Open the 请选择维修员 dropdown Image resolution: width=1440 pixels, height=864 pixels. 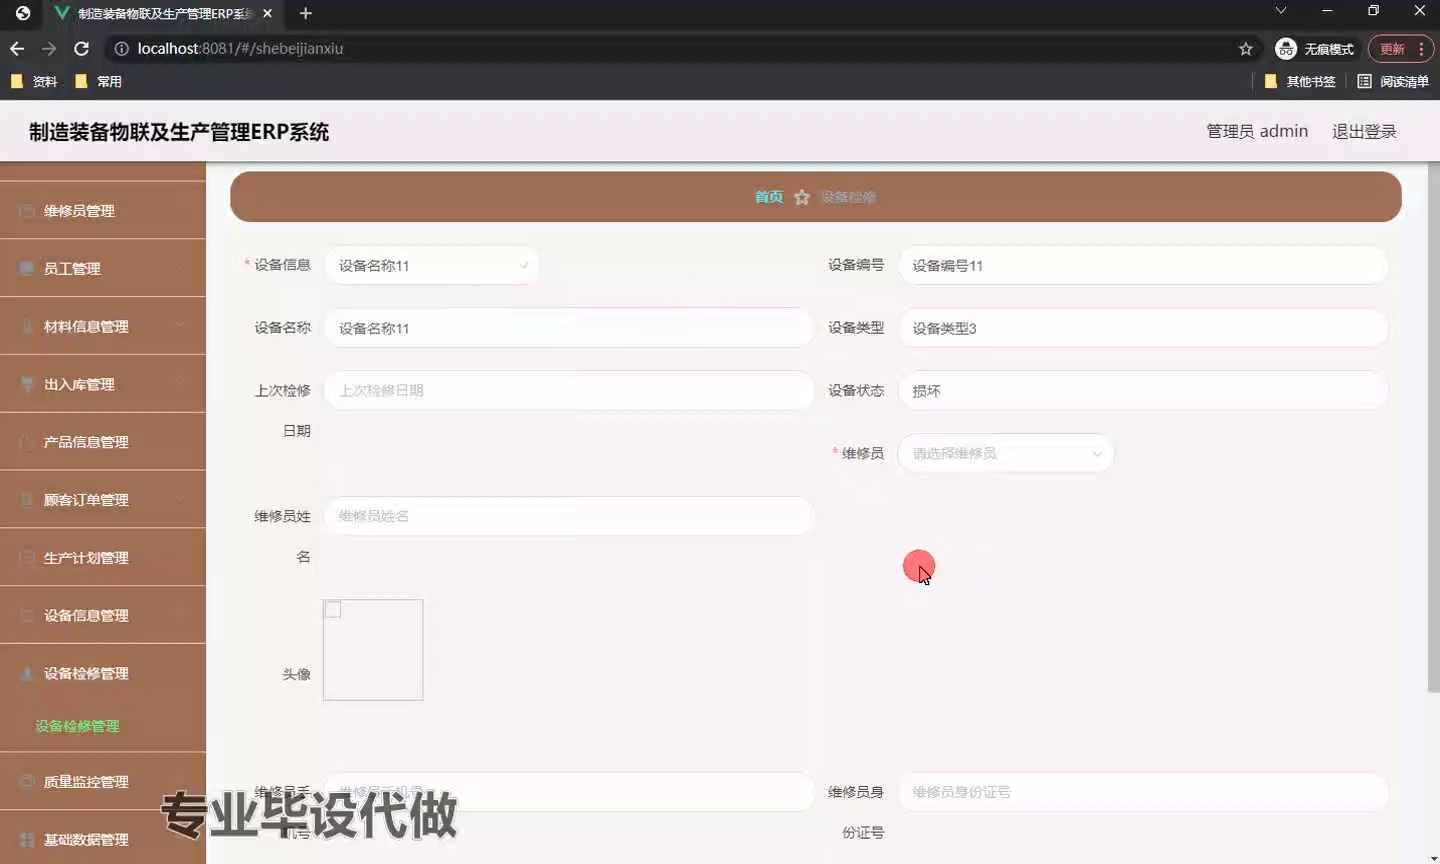[1006, 454]
